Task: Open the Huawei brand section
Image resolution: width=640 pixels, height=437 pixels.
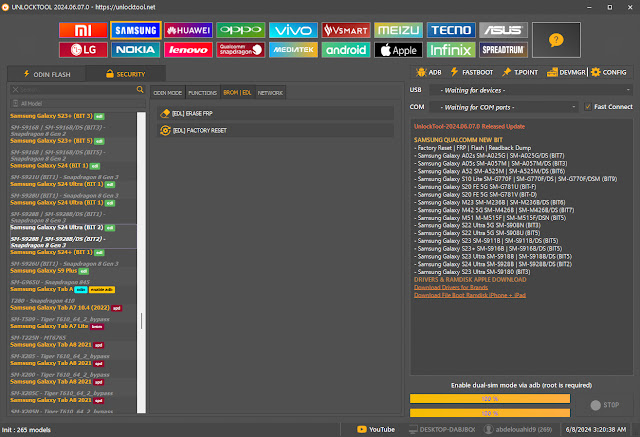Action: (x=188, y=30)
